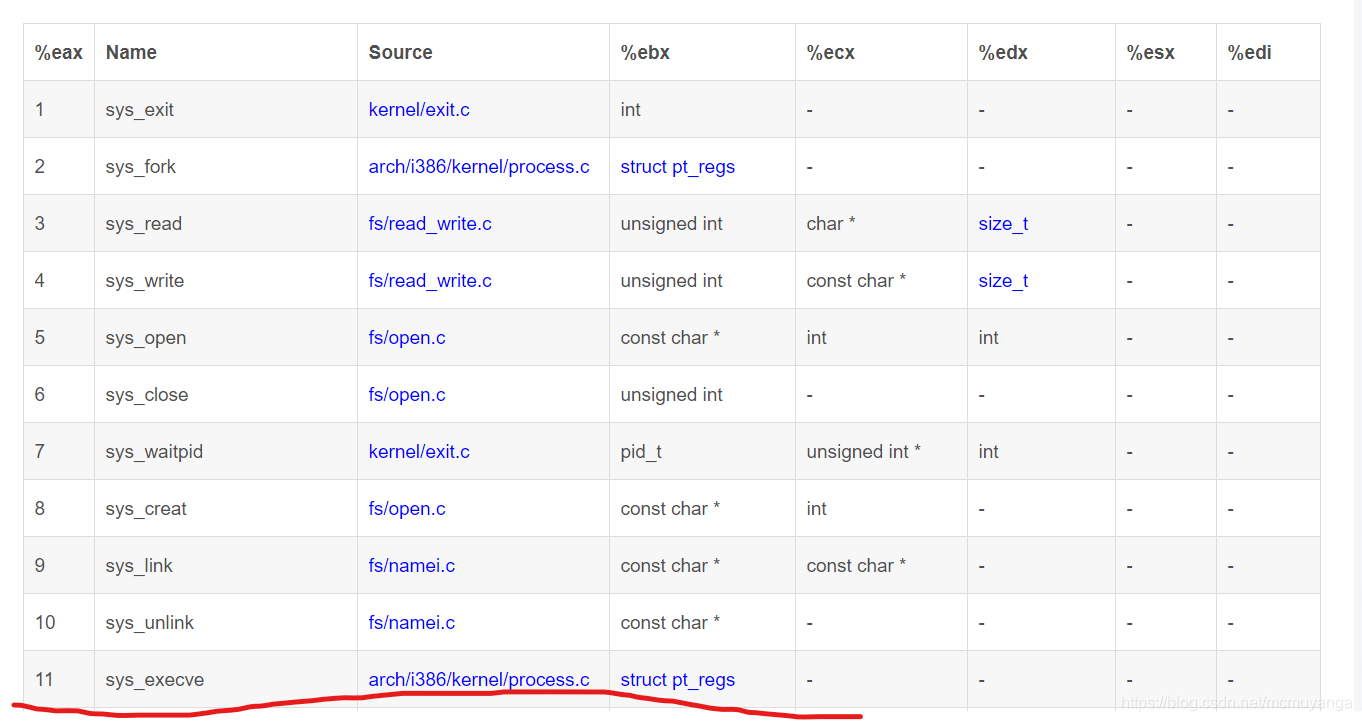Click the %eax column header
This screenshot has width=1362, height=721.
pyautogui.click(x=59, y=53)
